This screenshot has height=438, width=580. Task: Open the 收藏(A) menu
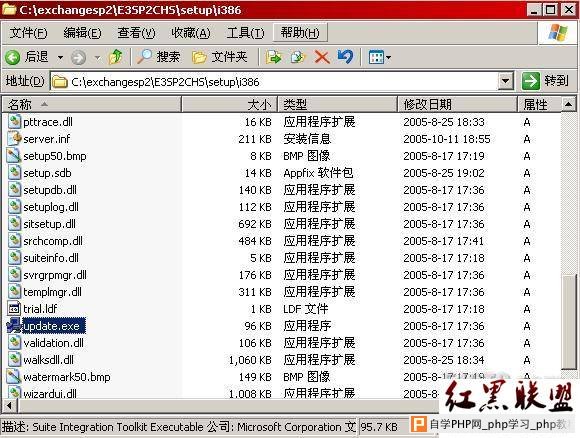(190, 33)
